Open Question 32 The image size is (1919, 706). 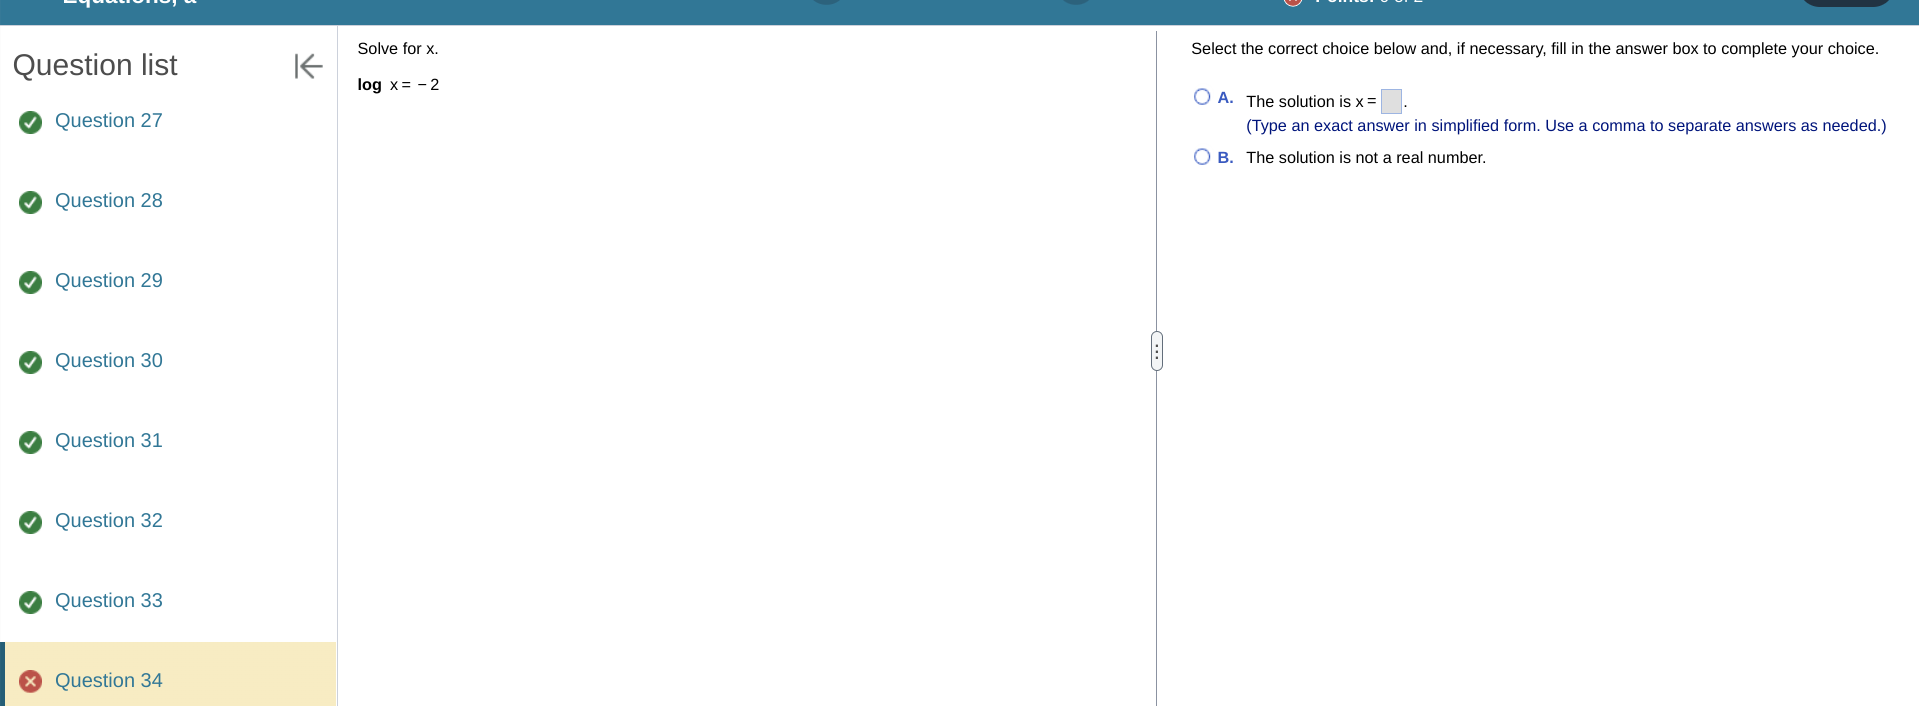point(108,520)
